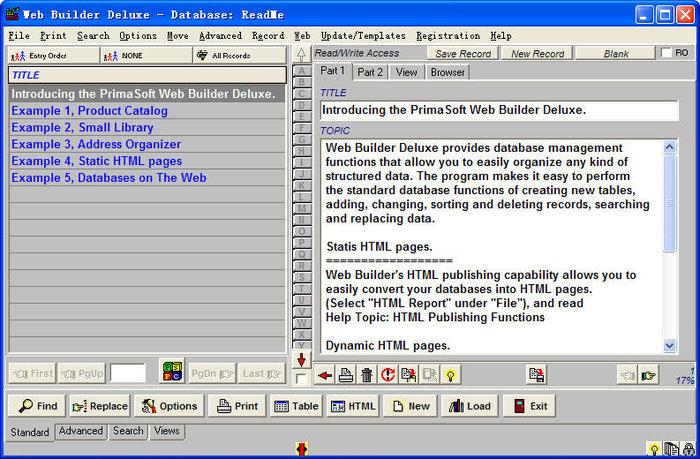Click the standalone save-document icon below the topic box
This screenshot has width=700, height=459.
[536, 375]
